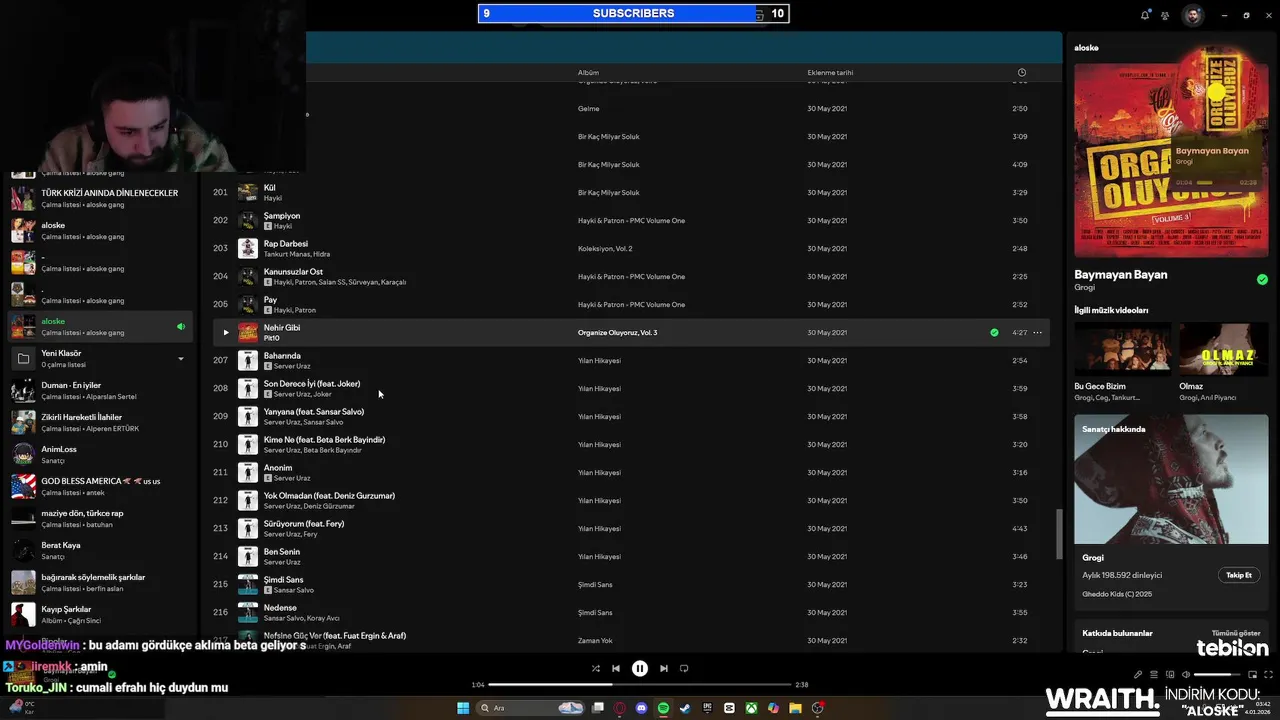Open Koleksiyon, Vol. 2 album link
Screen dimensions: 1280x720
[x=605, y=248]
